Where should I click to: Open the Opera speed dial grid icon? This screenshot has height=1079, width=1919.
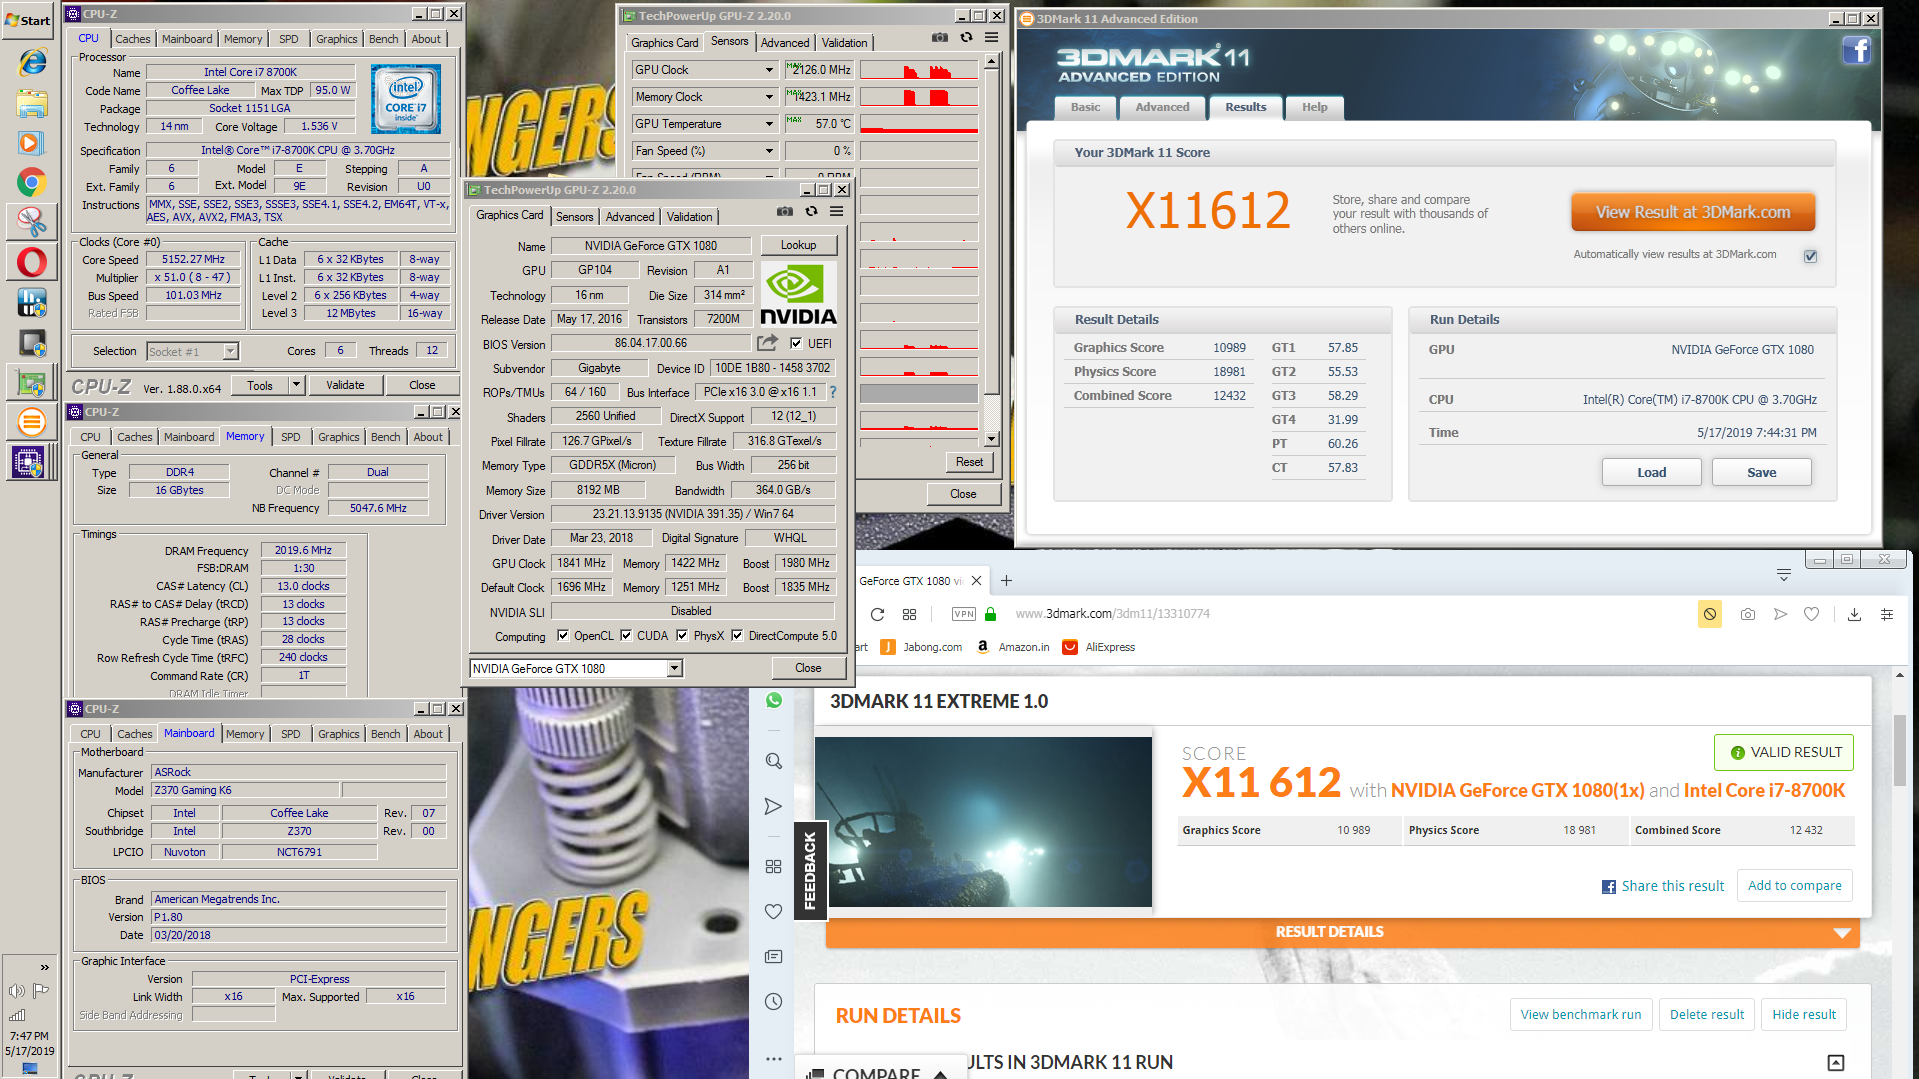pyautogui.click(x=909, y=614)
